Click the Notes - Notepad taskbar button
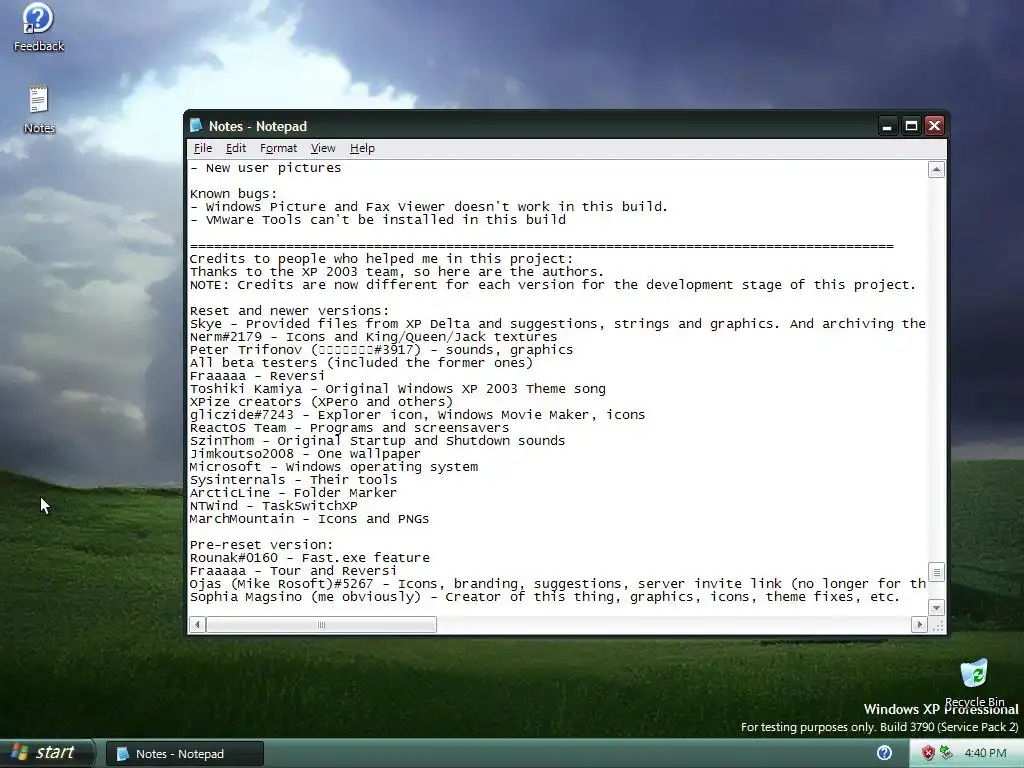The height and width of the screenshot is (768, 1024). coord(185,754)
